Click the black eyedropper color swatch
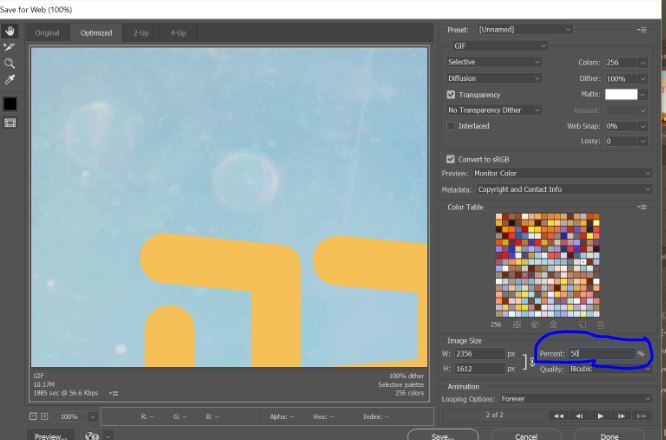 tap(10, 104)
